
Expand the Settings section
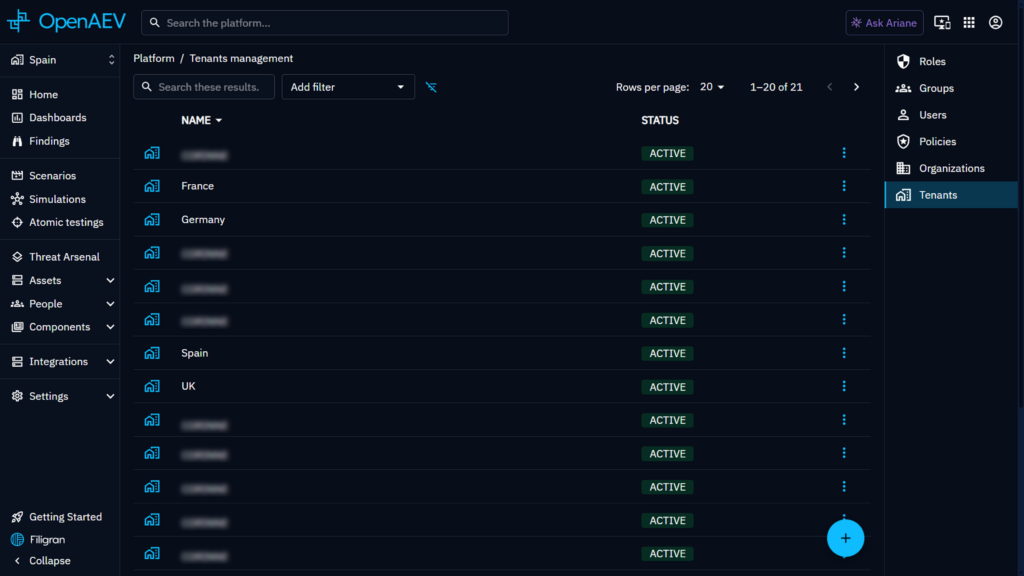63,396
